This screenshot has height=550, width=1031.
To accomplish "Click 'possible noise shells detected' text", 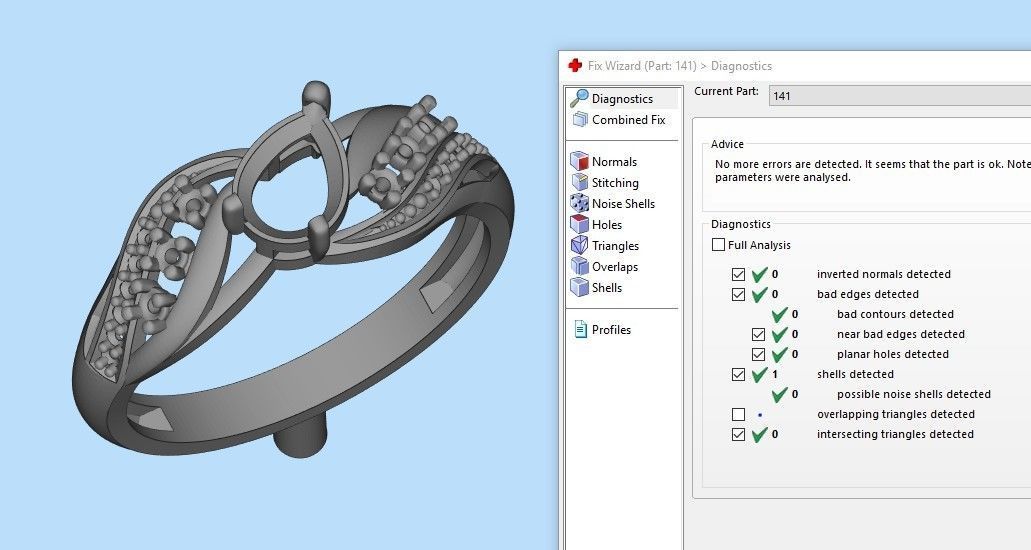I will click(913, 394).
